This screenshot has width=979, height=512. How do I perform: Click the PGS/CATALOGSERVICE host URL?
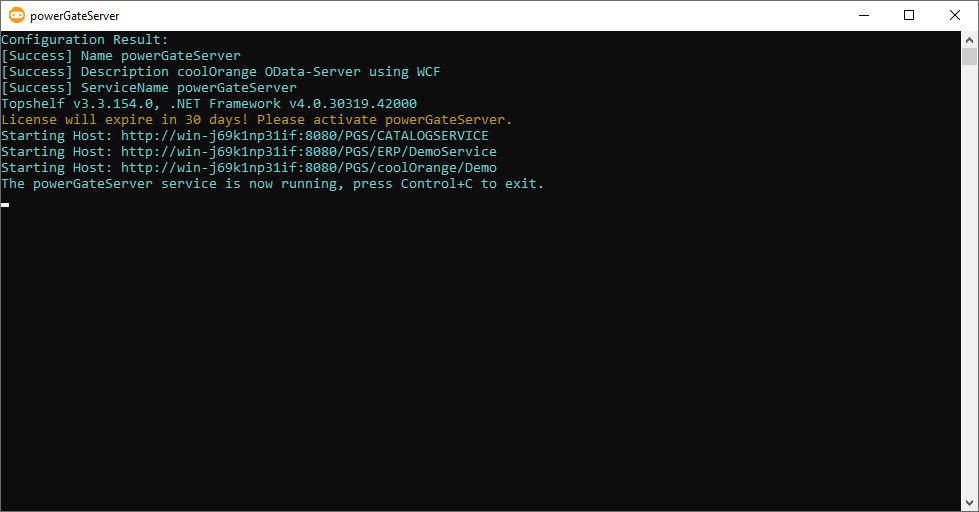[304, 136]
